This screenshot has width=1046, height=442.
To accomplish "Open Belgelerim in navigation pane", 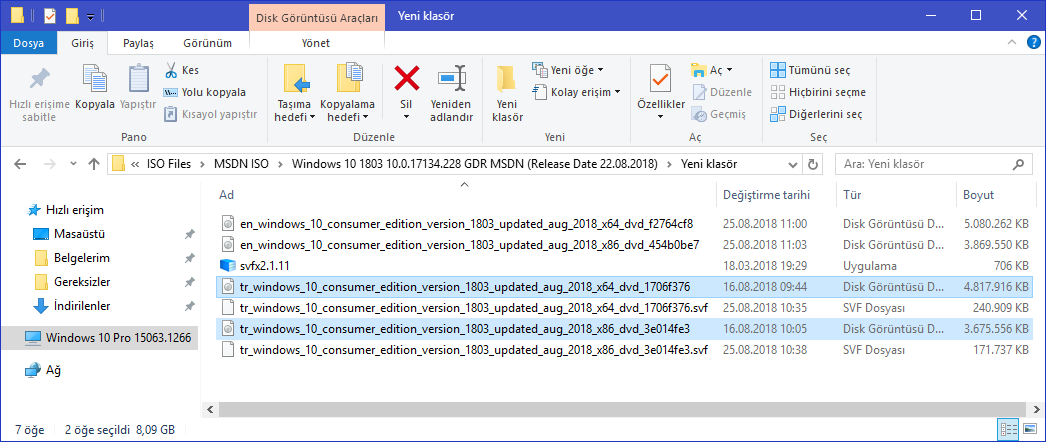I will 81,258.
